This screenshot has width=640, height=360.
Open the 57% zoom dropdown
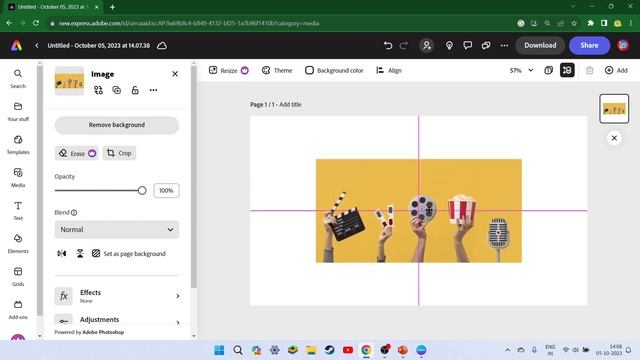click(521, 70)
